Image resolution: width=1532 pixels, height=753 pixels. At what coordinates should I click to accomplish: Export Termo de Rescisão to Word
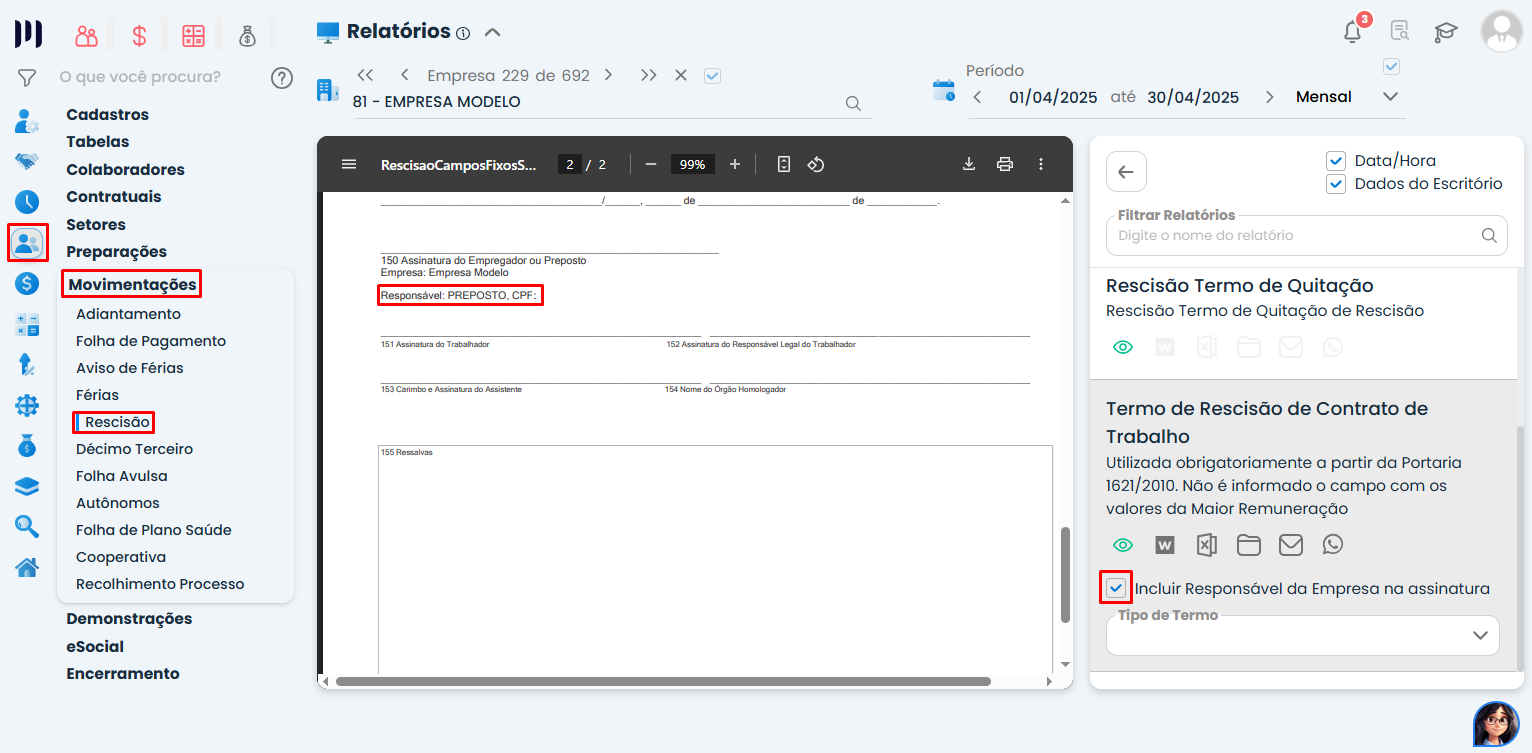pos(1164,545)
